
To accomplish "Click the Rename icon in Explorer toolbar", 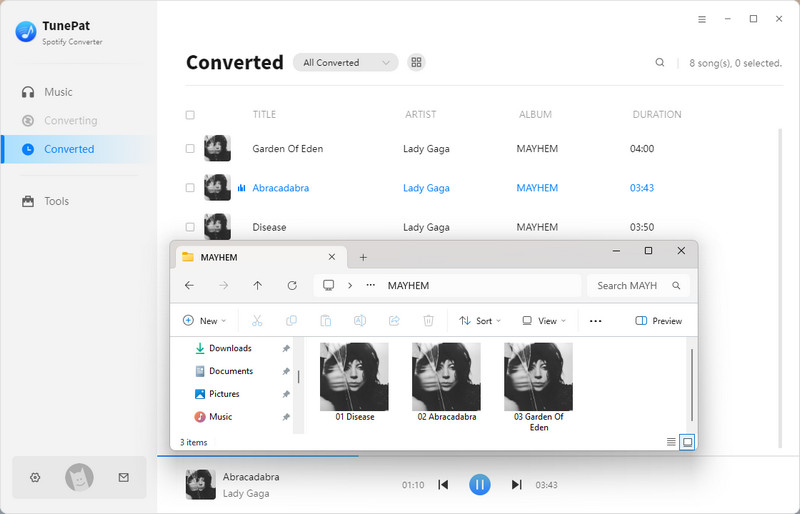I will coord(360,321).
